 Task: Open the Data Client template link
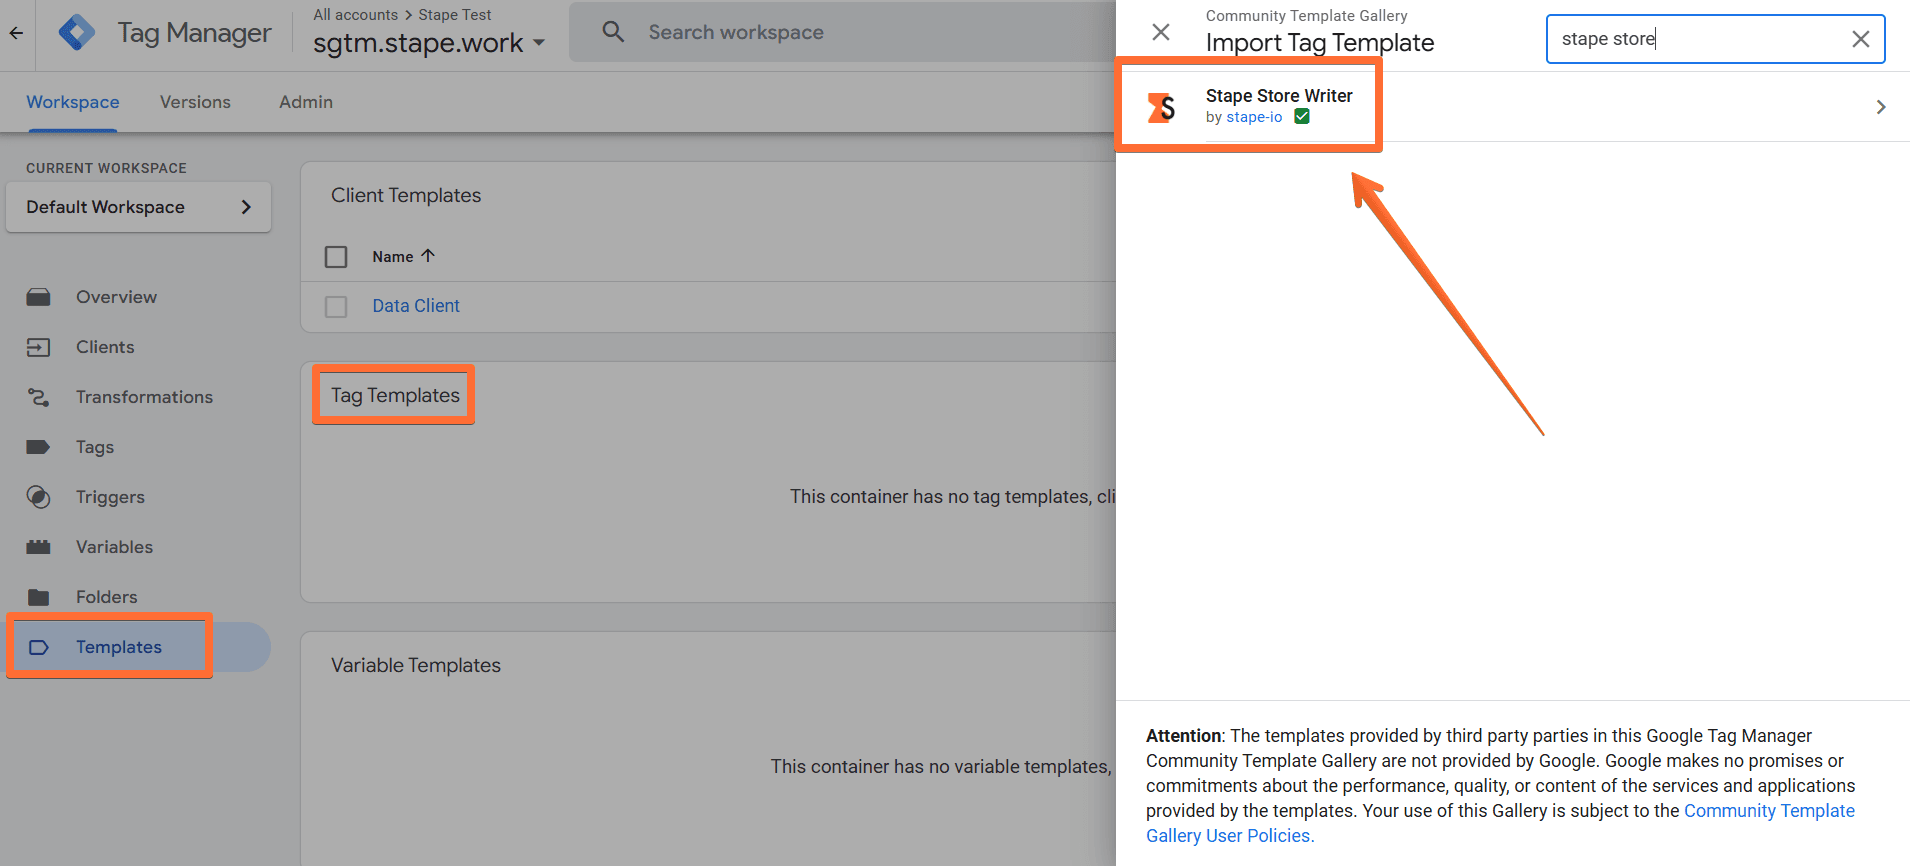tap(416, 306)
